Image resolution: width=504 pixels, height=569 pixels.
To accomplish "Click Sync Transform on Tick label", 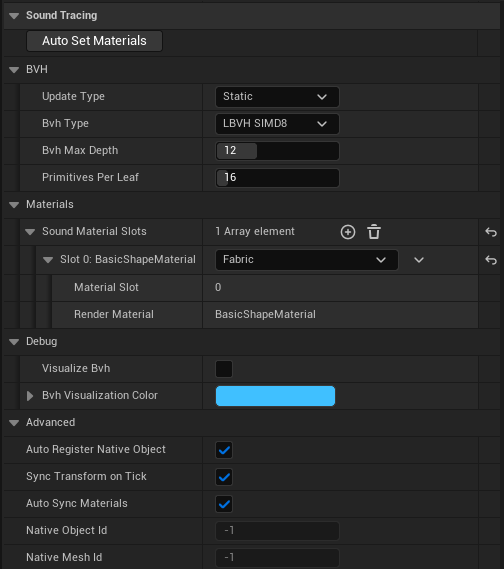I will pos(86,476).
